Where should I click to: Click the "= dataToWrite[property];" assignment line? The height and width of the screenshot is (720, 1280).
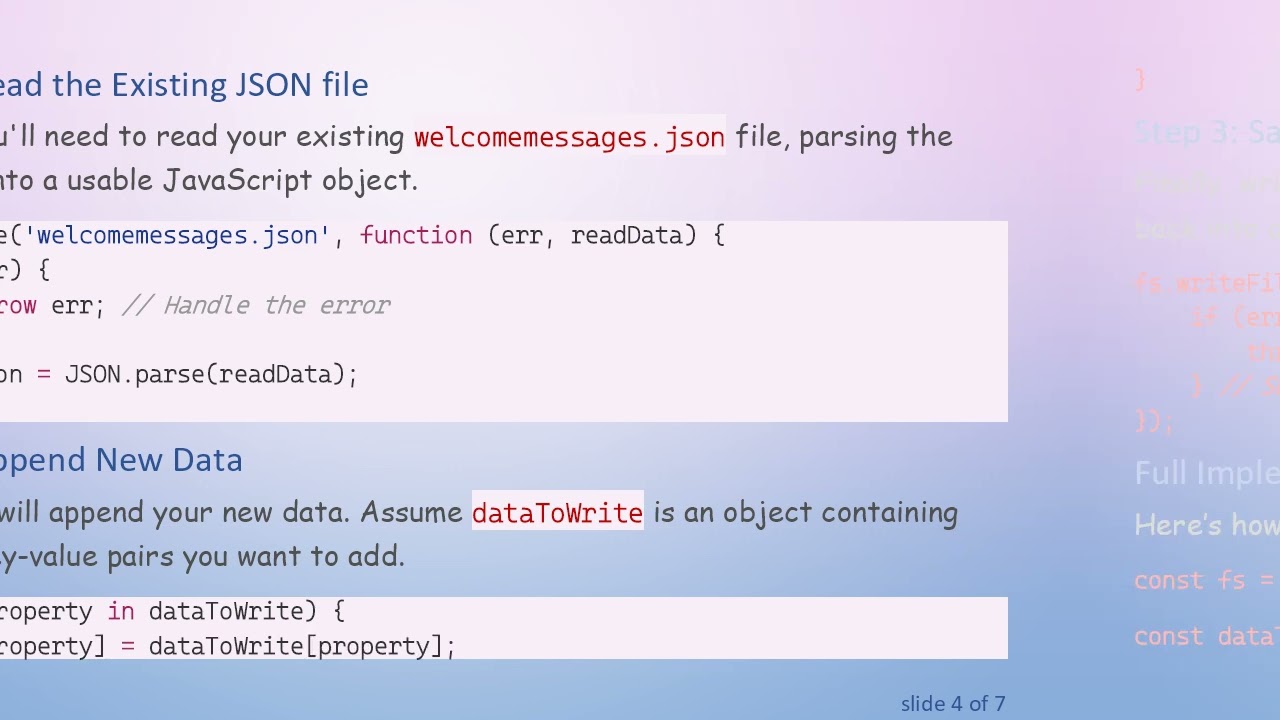point(288,646)
